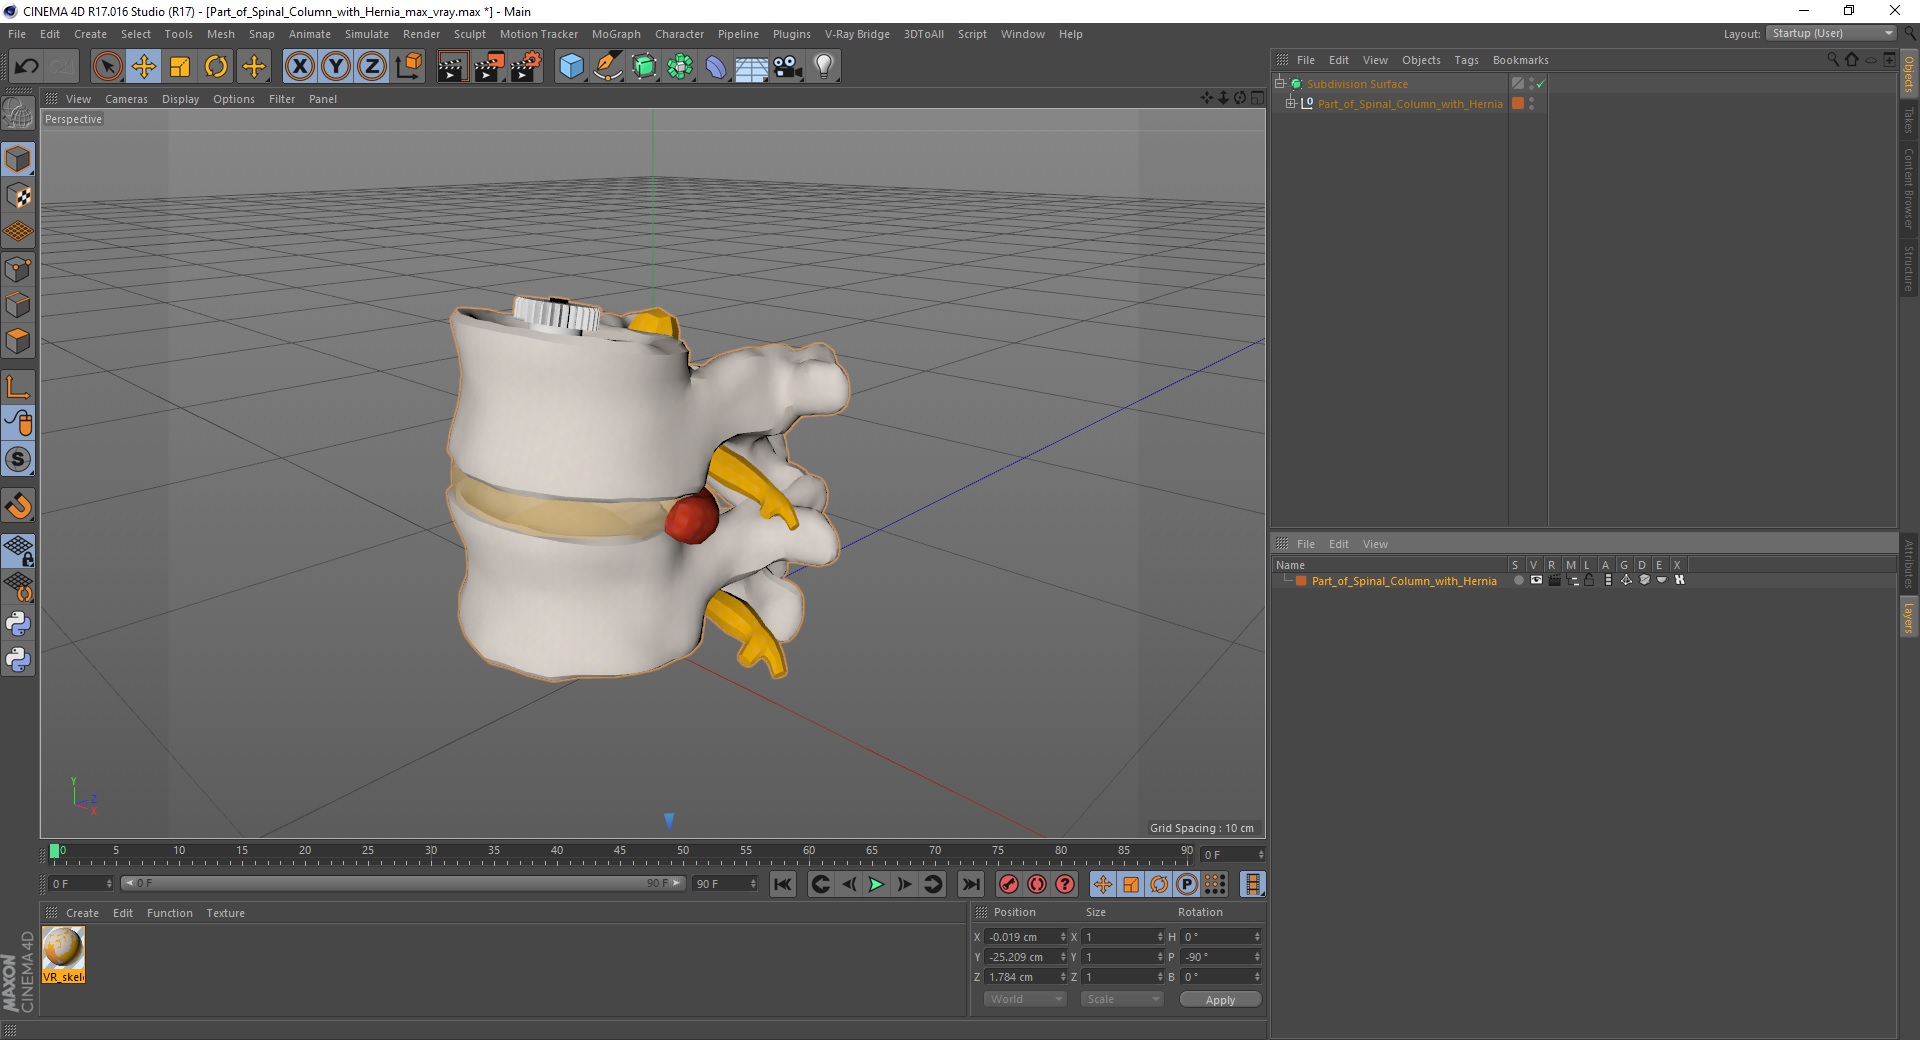Expand Part_of_Spinal_Column_with_Hernia object
The image size is (1920, 1040).
coord(1291,103)
